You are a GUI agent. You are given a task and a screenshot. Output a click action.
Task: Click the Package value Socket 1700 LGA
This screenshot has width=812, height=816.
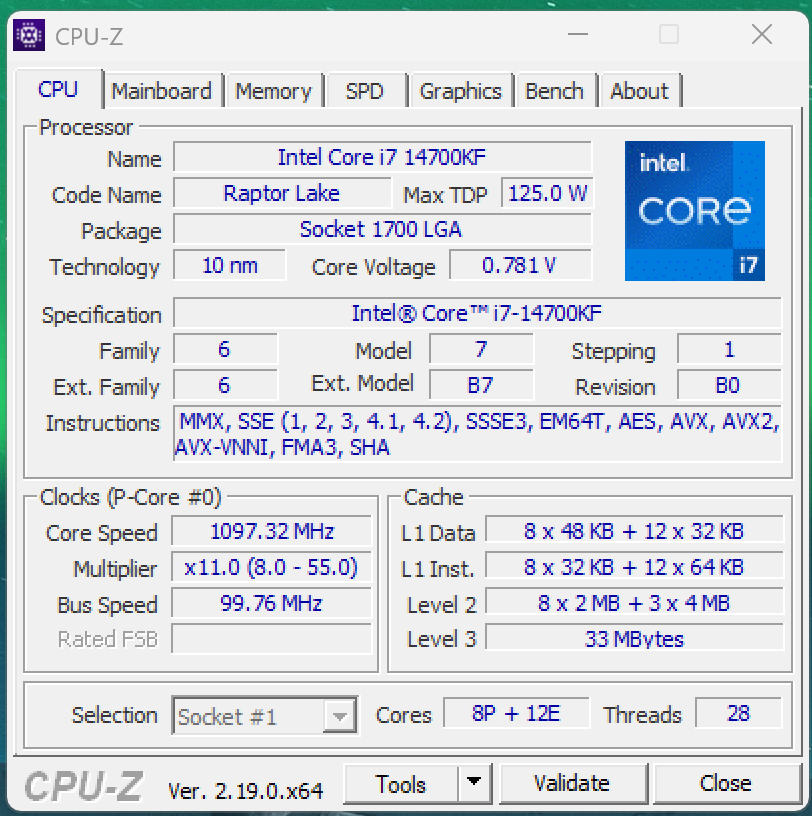[383, 229]
